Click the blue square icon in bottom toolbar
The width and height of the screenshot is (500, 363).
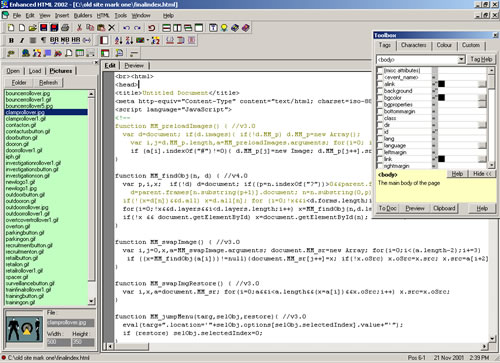pos(48,53)
